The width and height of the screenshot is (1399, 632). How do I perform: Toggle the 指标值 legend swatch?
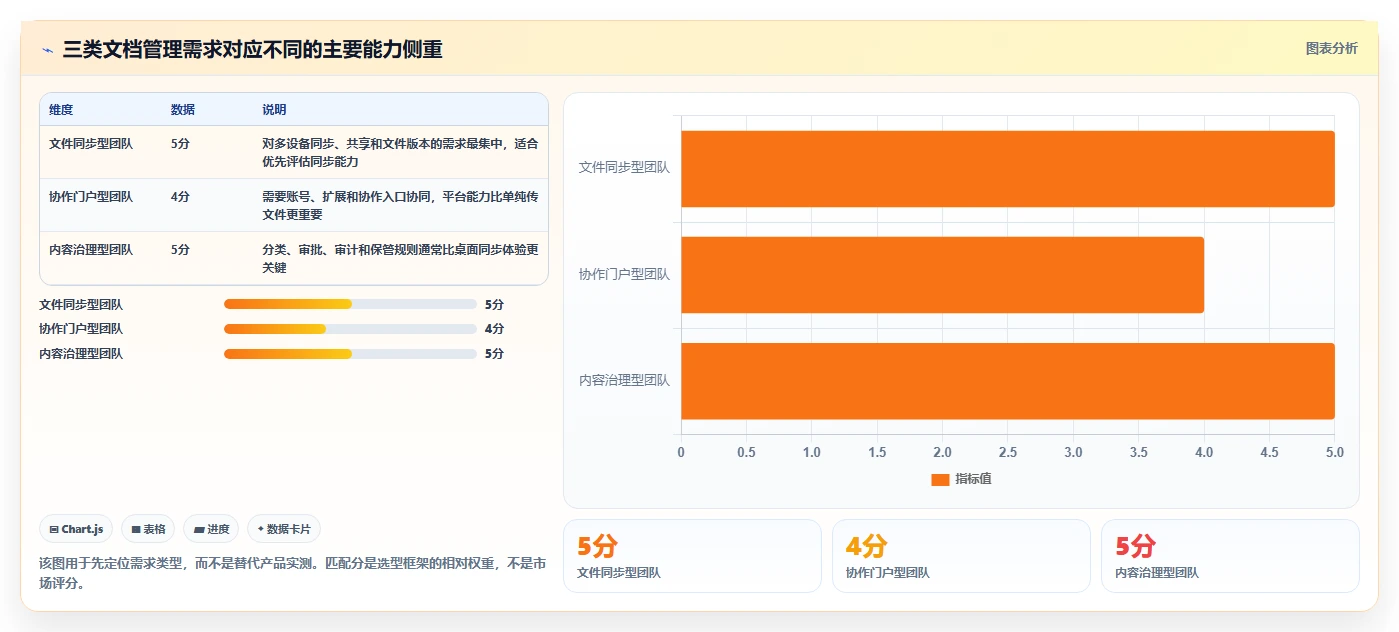coord(940,480)
